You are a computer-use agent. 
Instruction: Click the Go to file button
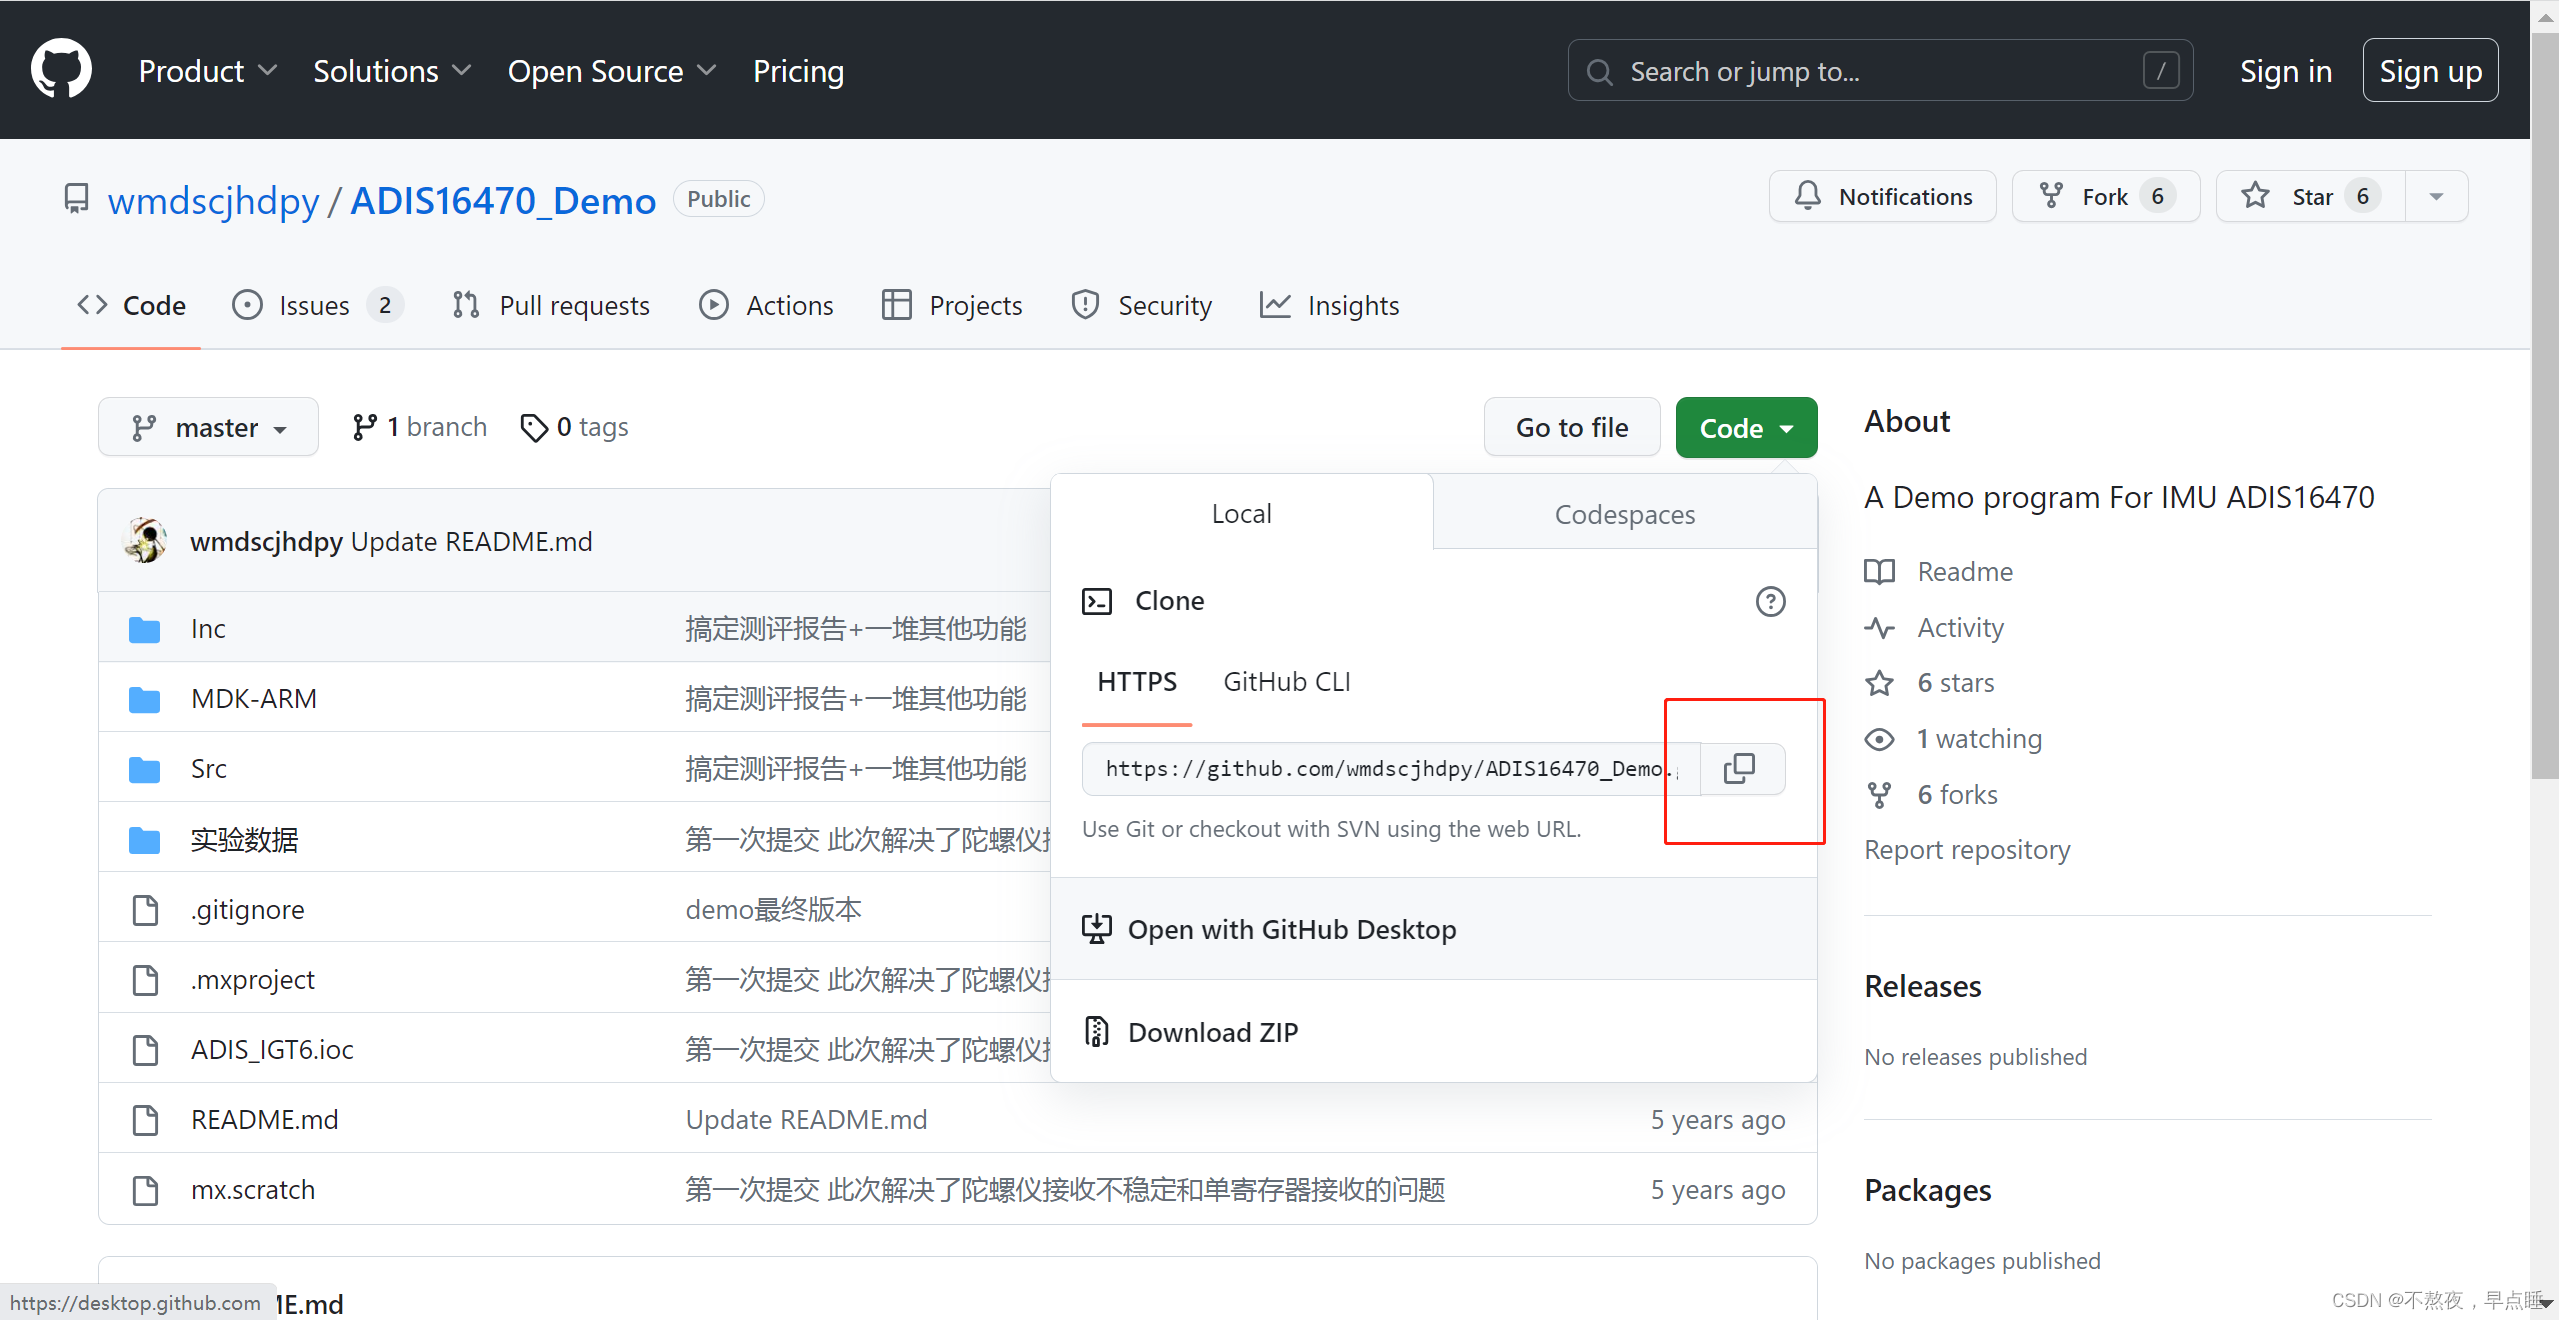click(1572, 427)
